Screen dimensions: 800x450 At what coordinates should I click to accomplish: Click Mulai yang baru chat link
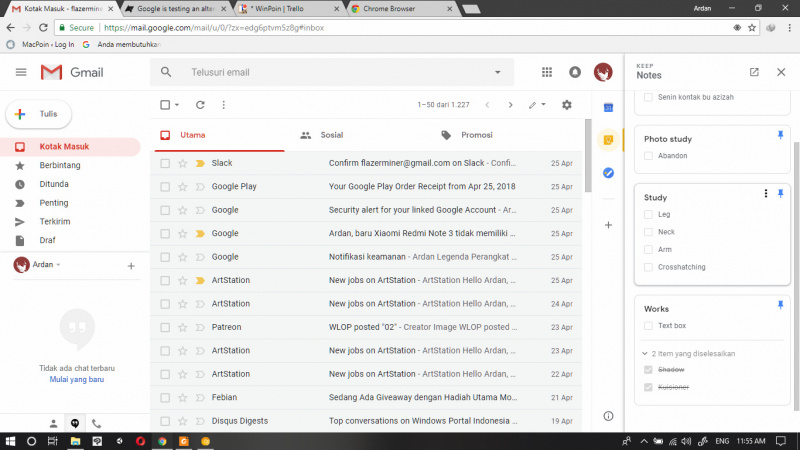[x=77, y=380]
